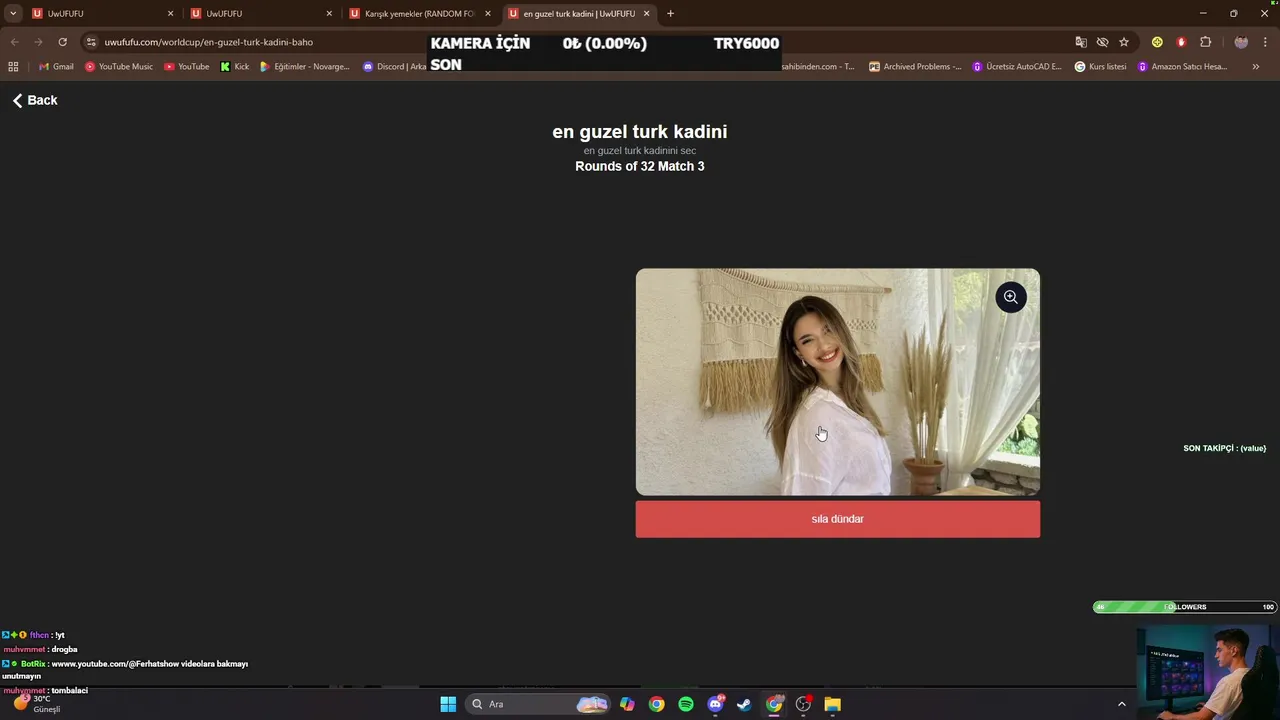Open the Chrome extensions puzzle icon

click(1205, 42)
